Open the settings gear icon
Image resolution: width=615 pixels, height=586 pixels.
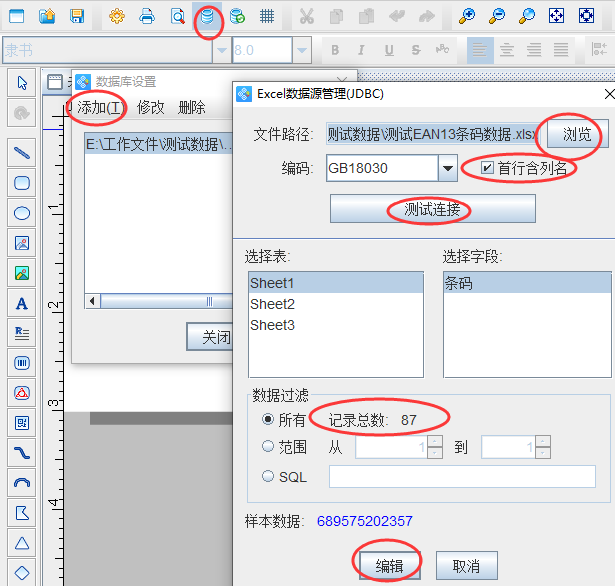pyautogui.click(x=117, y=16)
